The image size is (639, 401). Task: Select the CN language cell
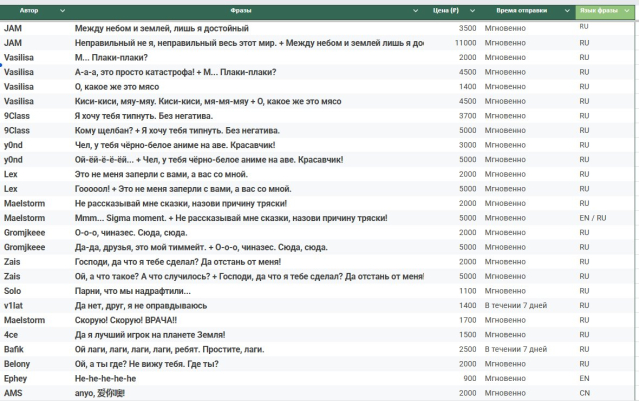coord(584,393)
